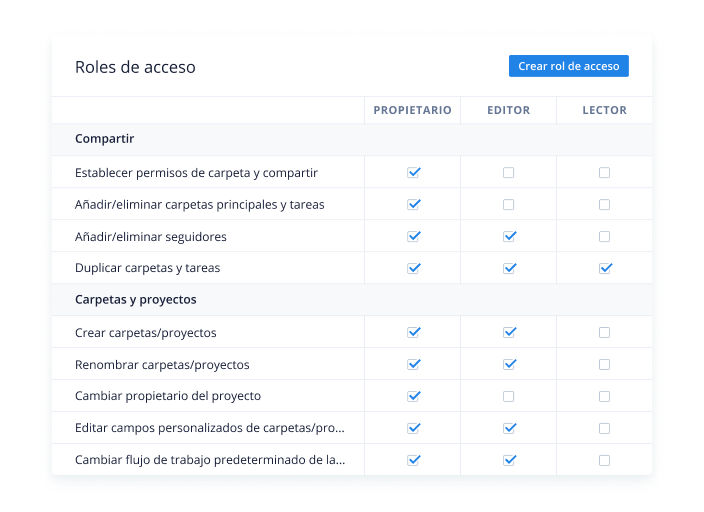Enable Editor for Añadir/eliminar carpetas principales
Screen dimensions: 704x512
[x=508, y=204]
